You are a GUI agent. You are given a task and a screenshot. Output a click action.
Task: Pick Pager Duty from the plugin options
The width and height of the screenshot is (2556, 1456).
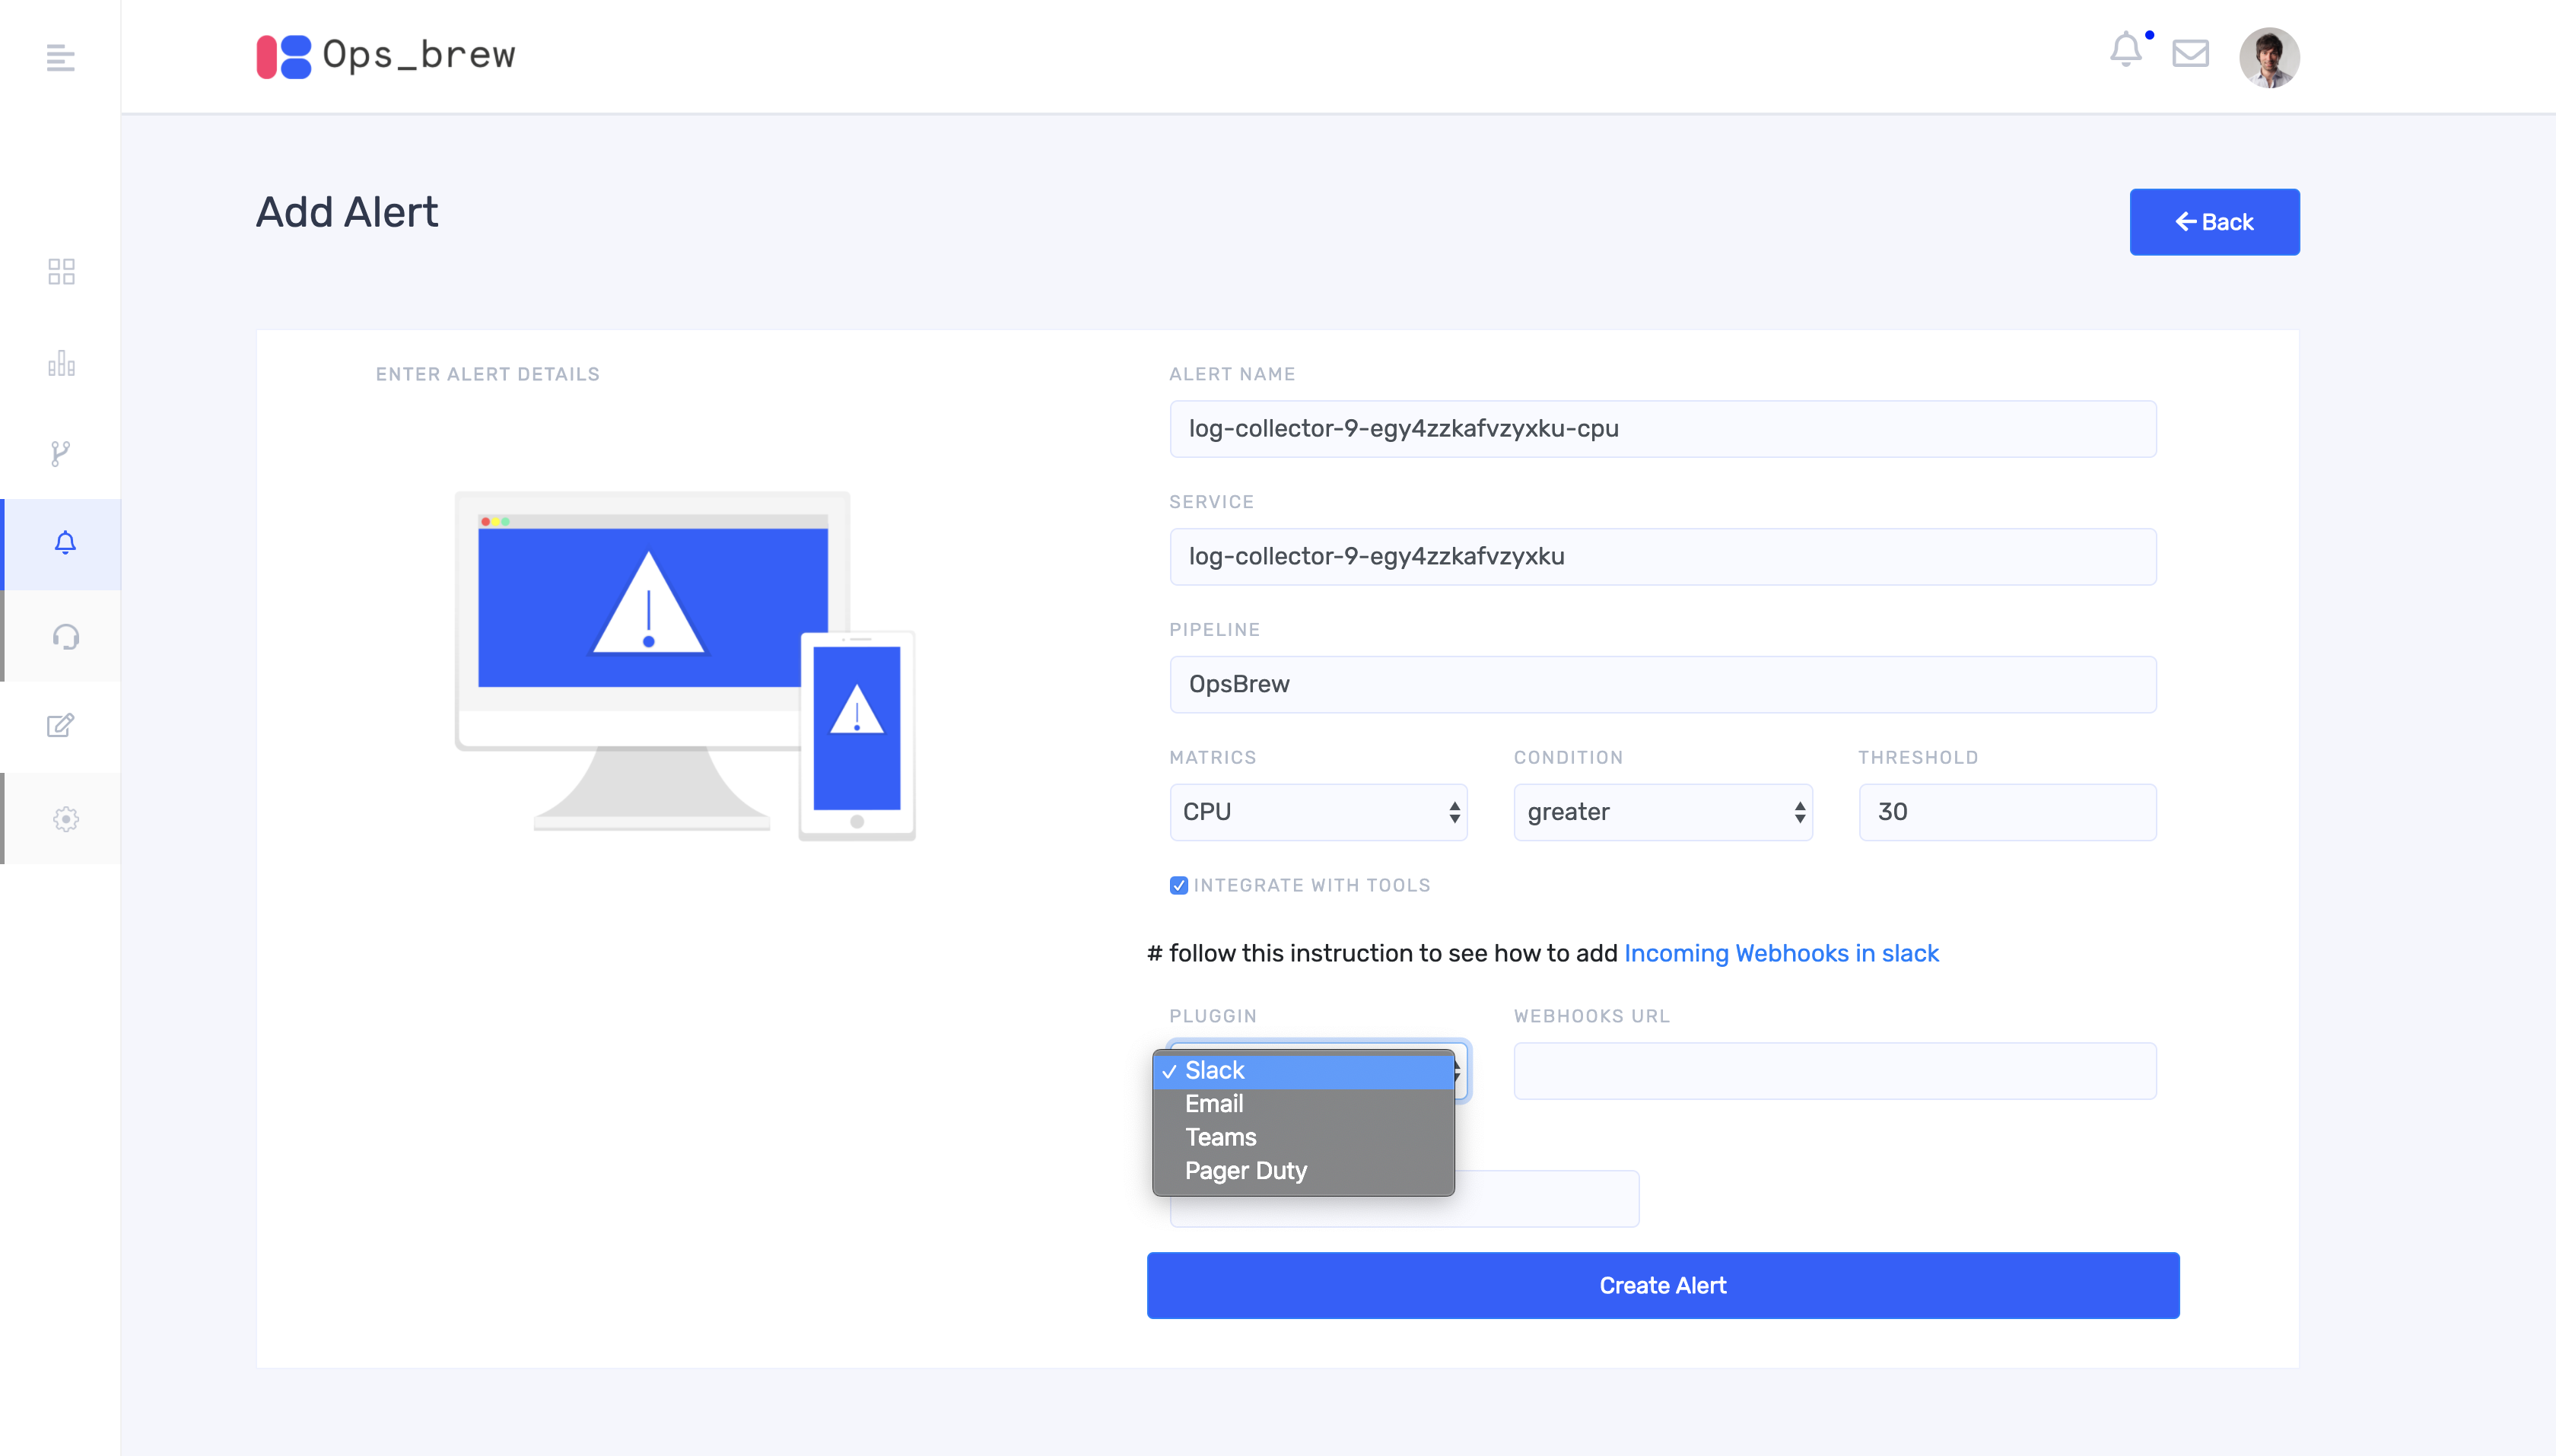point(1245,1171)
